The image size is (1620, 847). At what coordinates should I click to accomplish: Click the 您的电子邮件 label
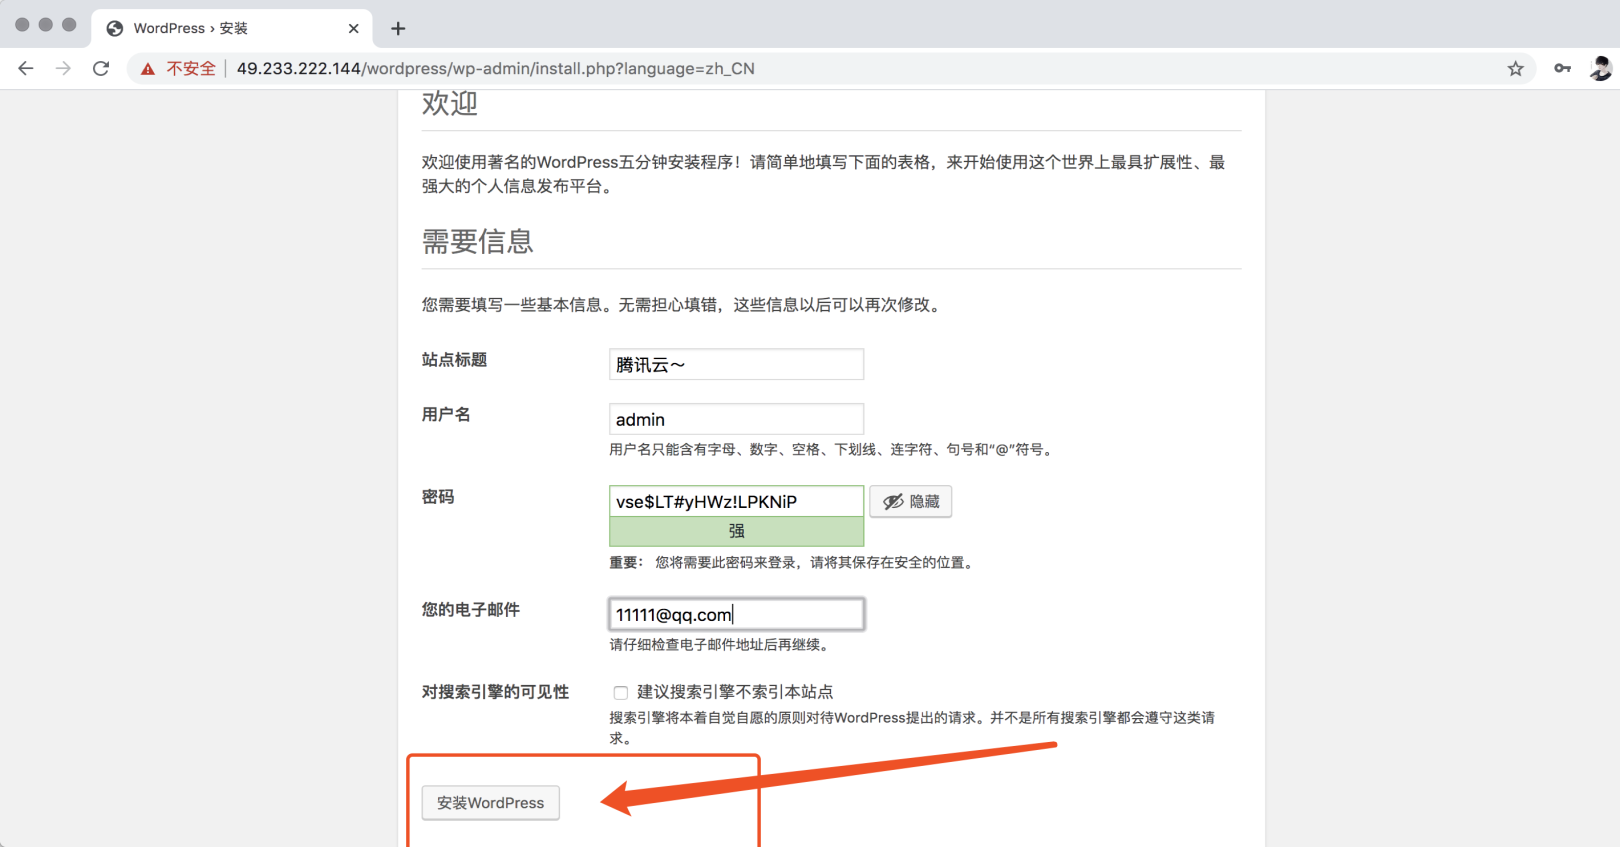(471, 609)
